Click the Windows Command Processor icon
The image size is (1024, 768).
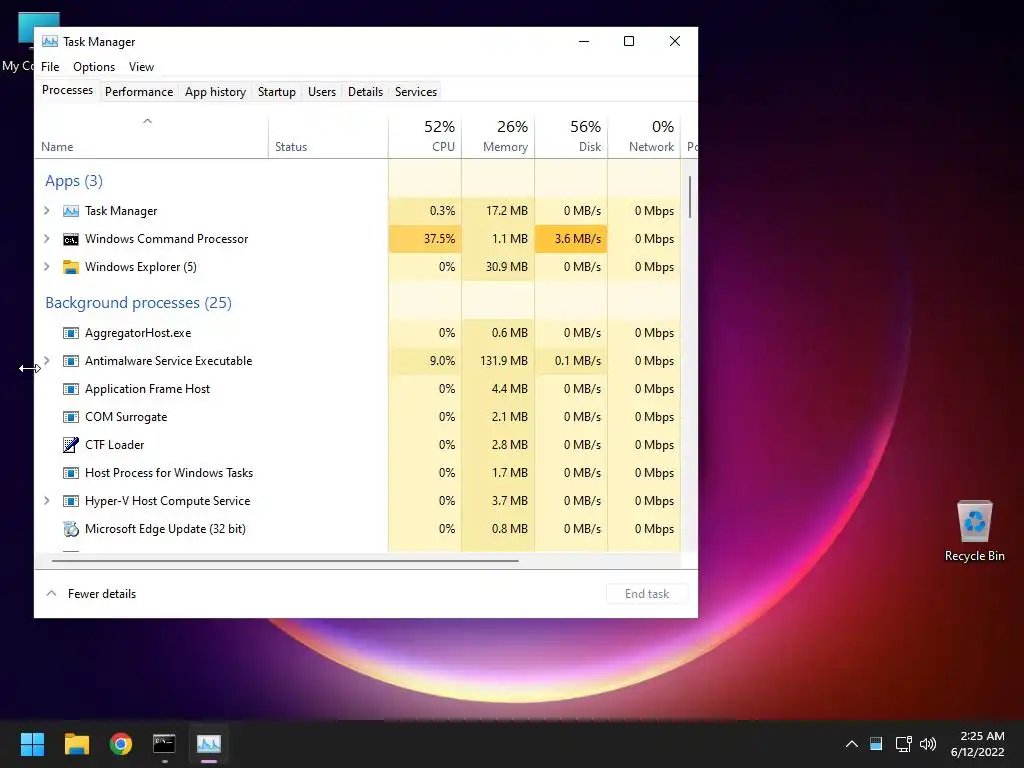point(71,239)
